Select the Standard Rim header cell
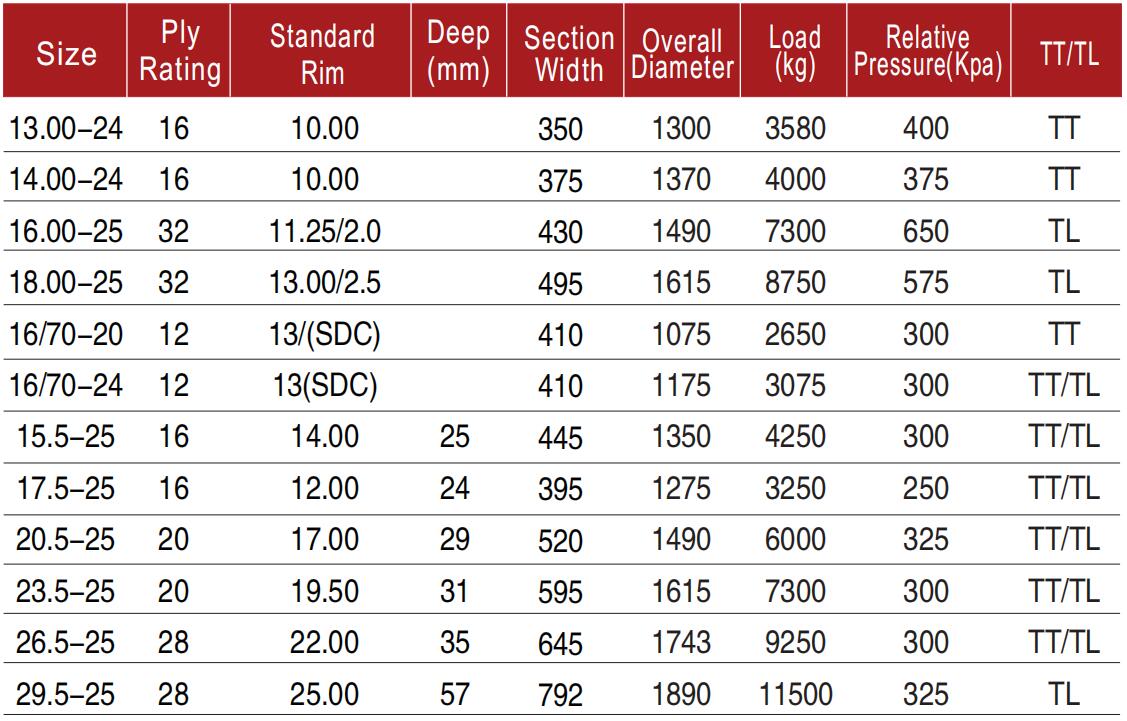The image size is (1127, 721). point(322,55)
